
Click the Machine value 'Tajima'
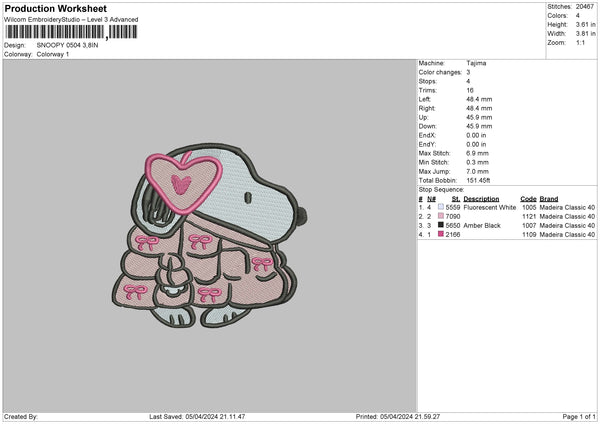pos(476,63)
